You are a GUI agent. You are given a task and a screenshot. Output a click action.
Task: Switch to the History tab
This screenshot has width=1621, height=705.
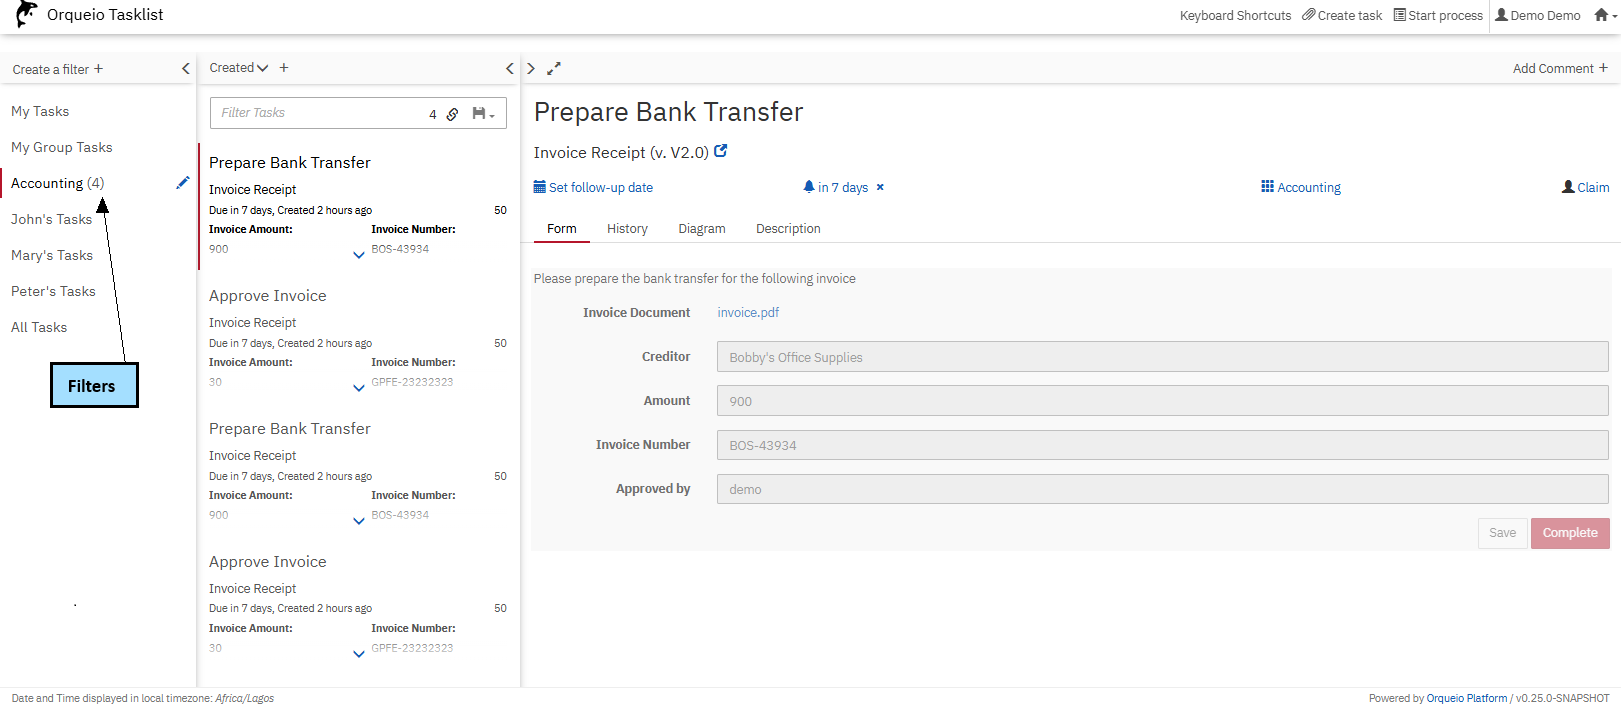pyautogui.click(x=627, y=229)
